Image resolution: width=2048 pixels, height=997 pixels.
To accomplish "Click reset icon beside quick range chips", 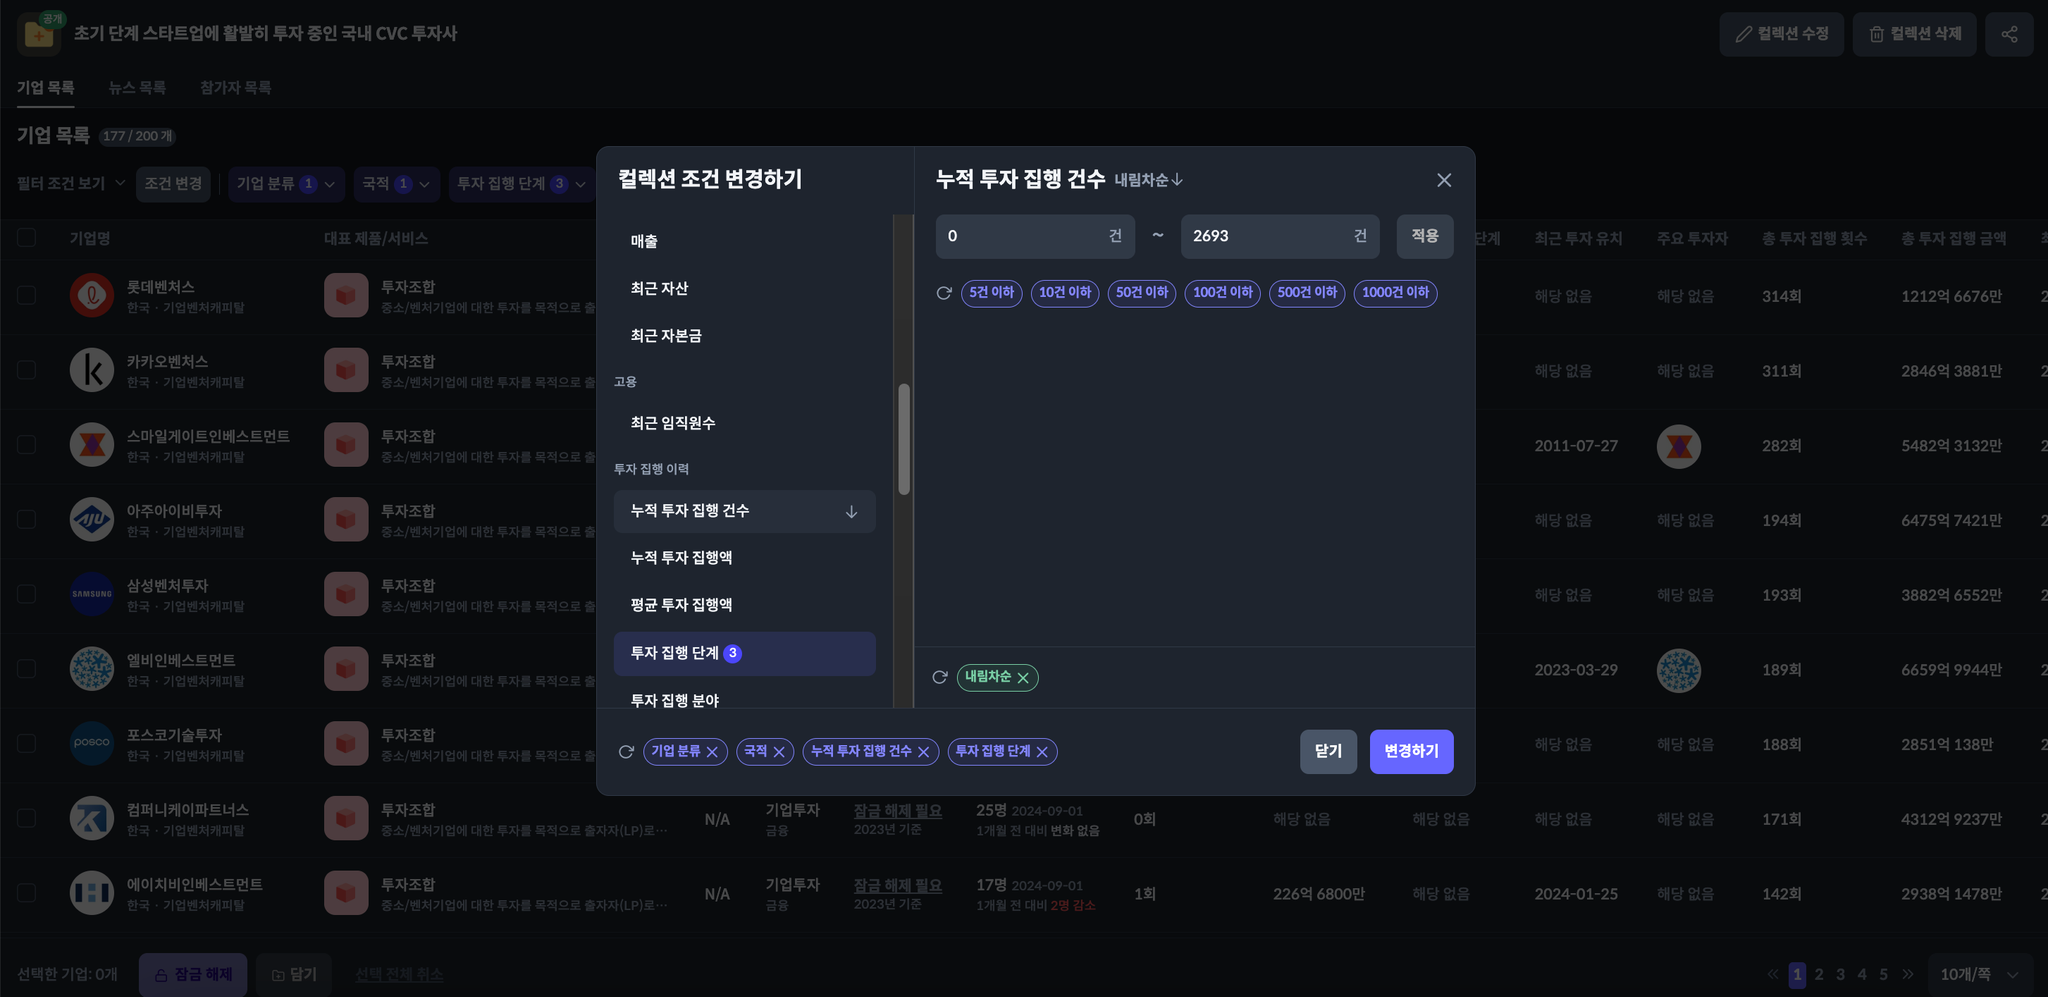I will click(x=943, y=293).
